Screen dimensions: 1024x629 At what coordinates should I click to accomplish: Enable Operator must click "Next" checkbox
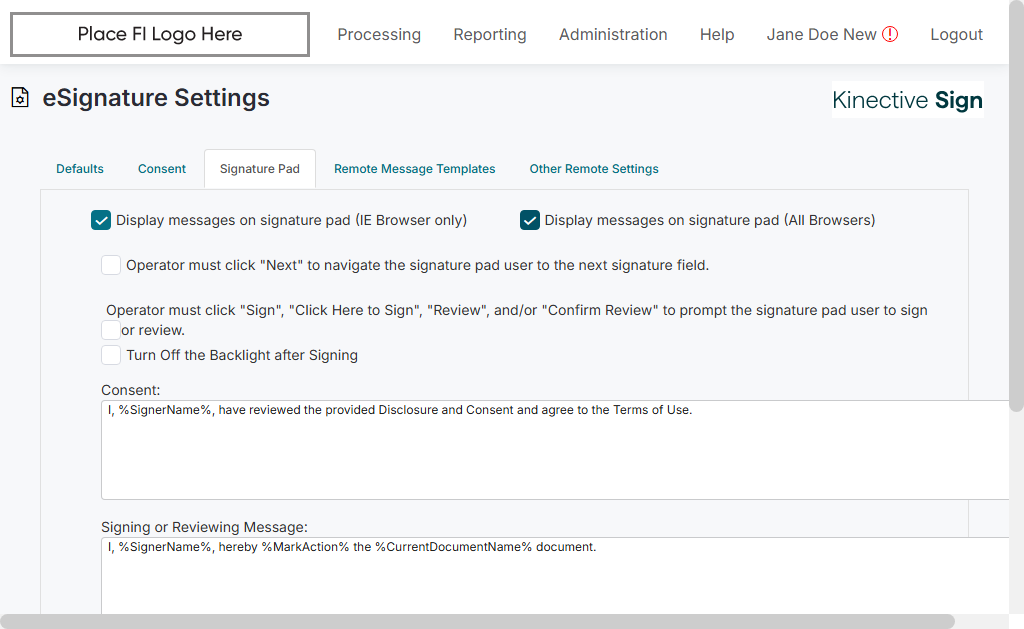click(x=111, y=265)
